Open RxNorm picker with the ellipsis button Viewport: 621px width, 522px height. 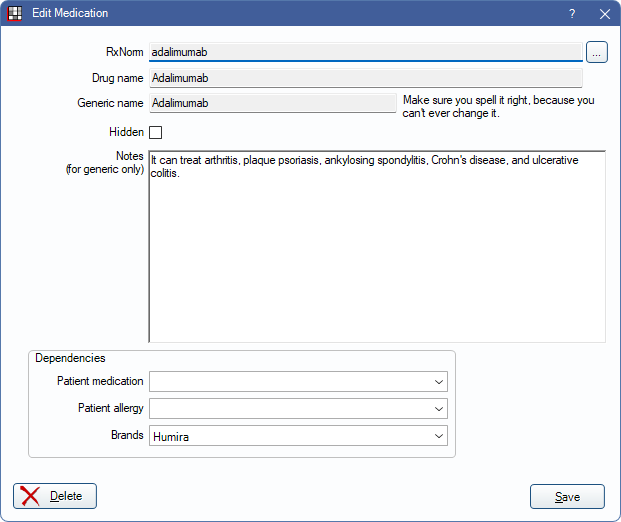click(597, 52)
